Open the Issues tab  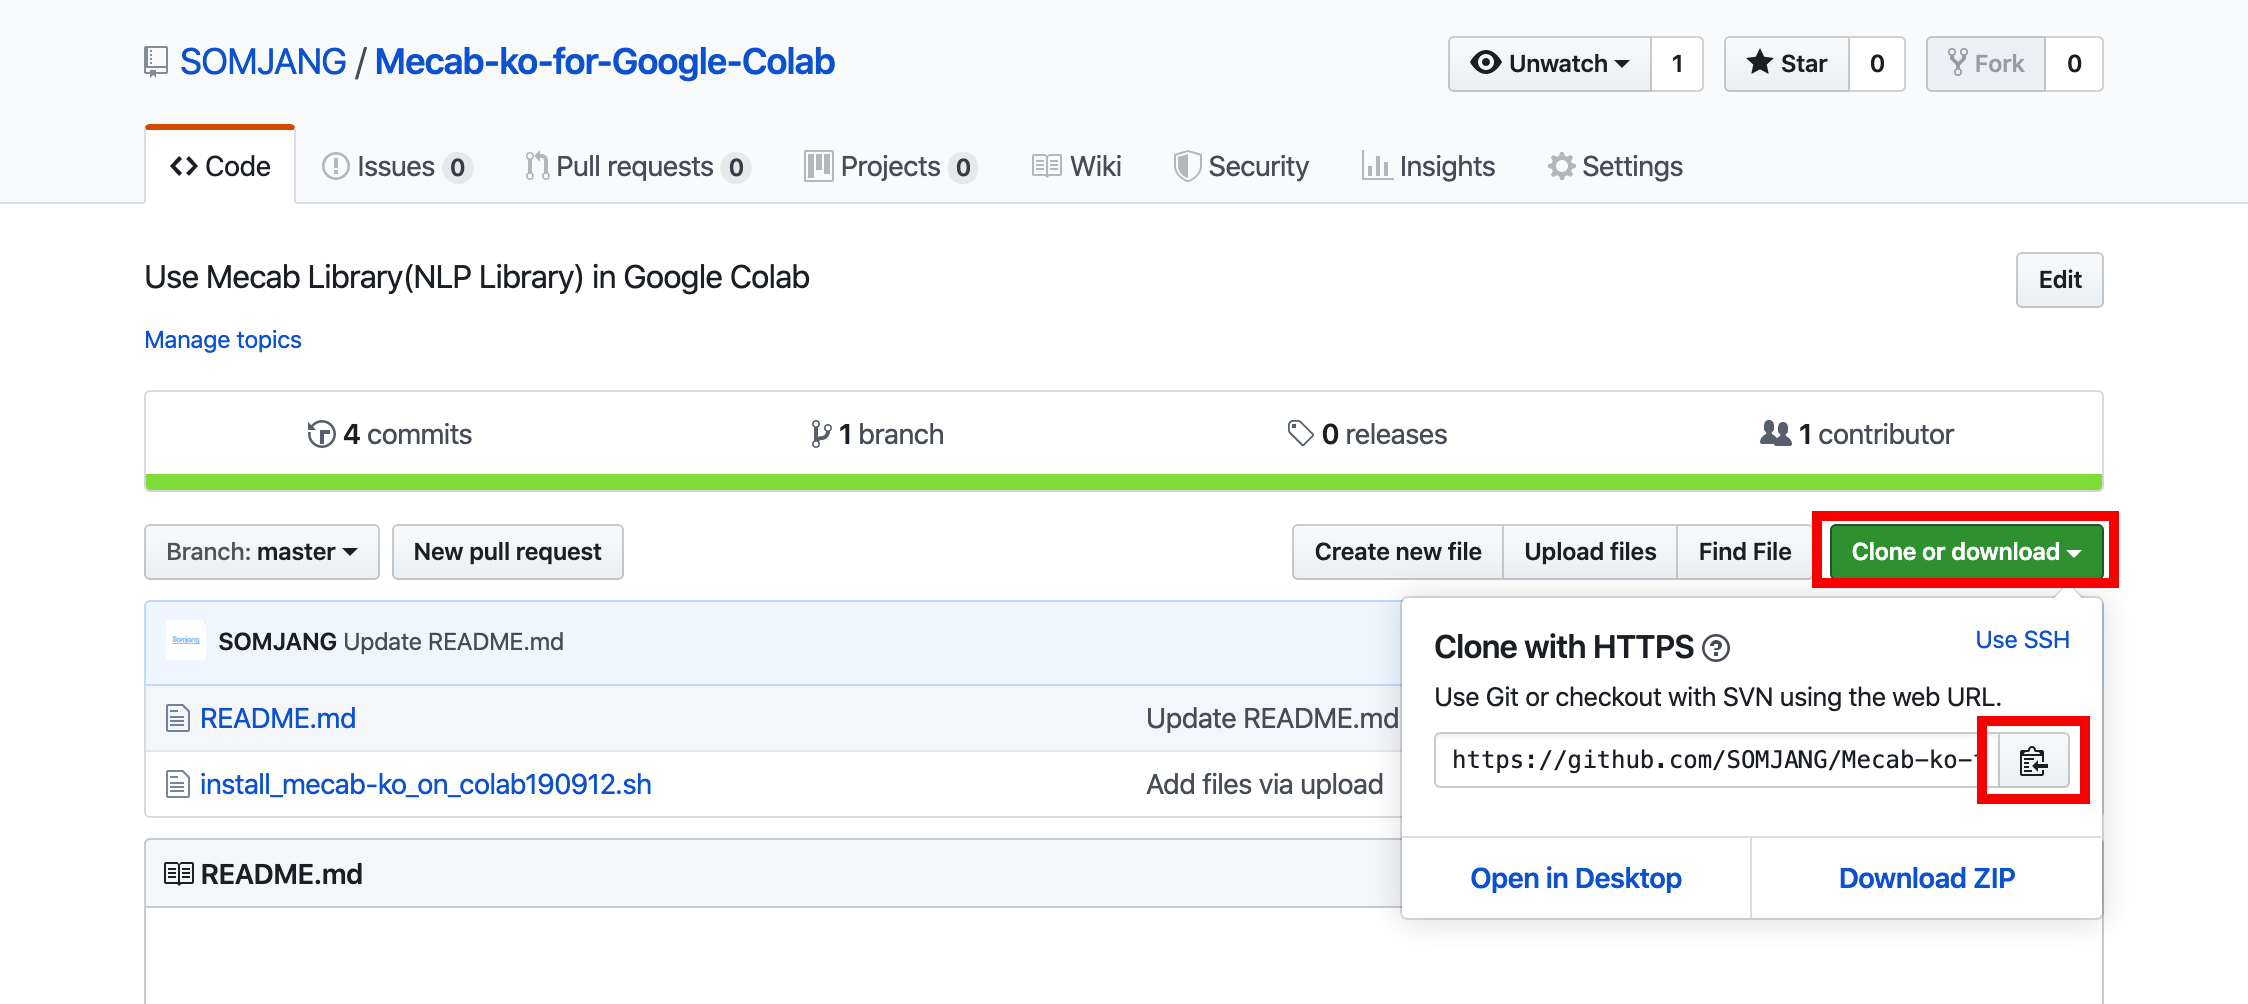coord(396,166)
